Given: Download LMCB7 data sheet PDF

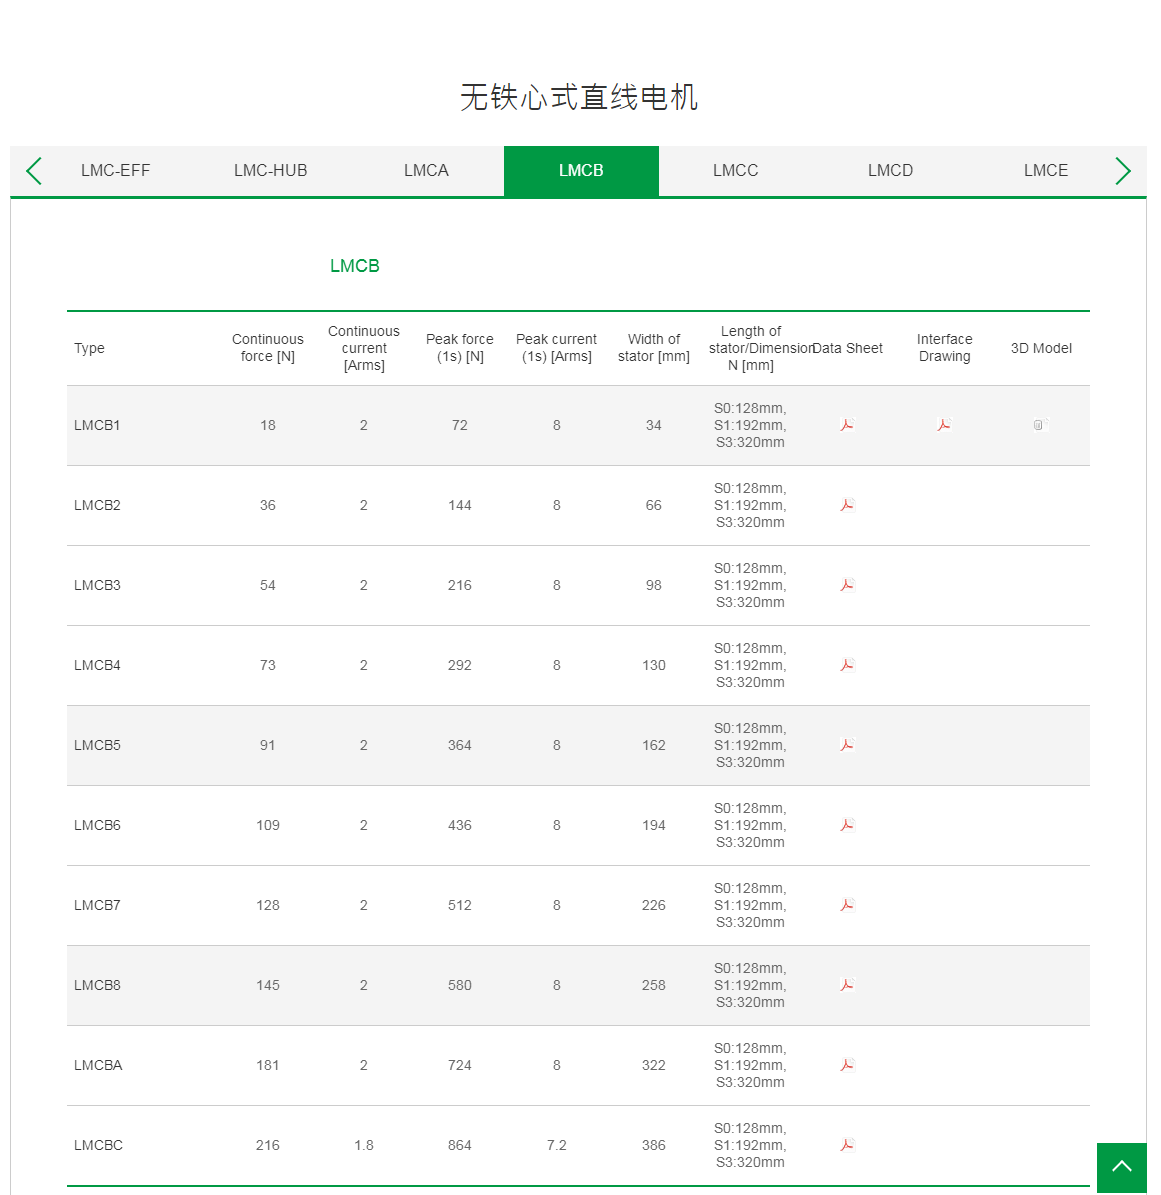Looking at the screenshot, I should click(x=847, y=905).
